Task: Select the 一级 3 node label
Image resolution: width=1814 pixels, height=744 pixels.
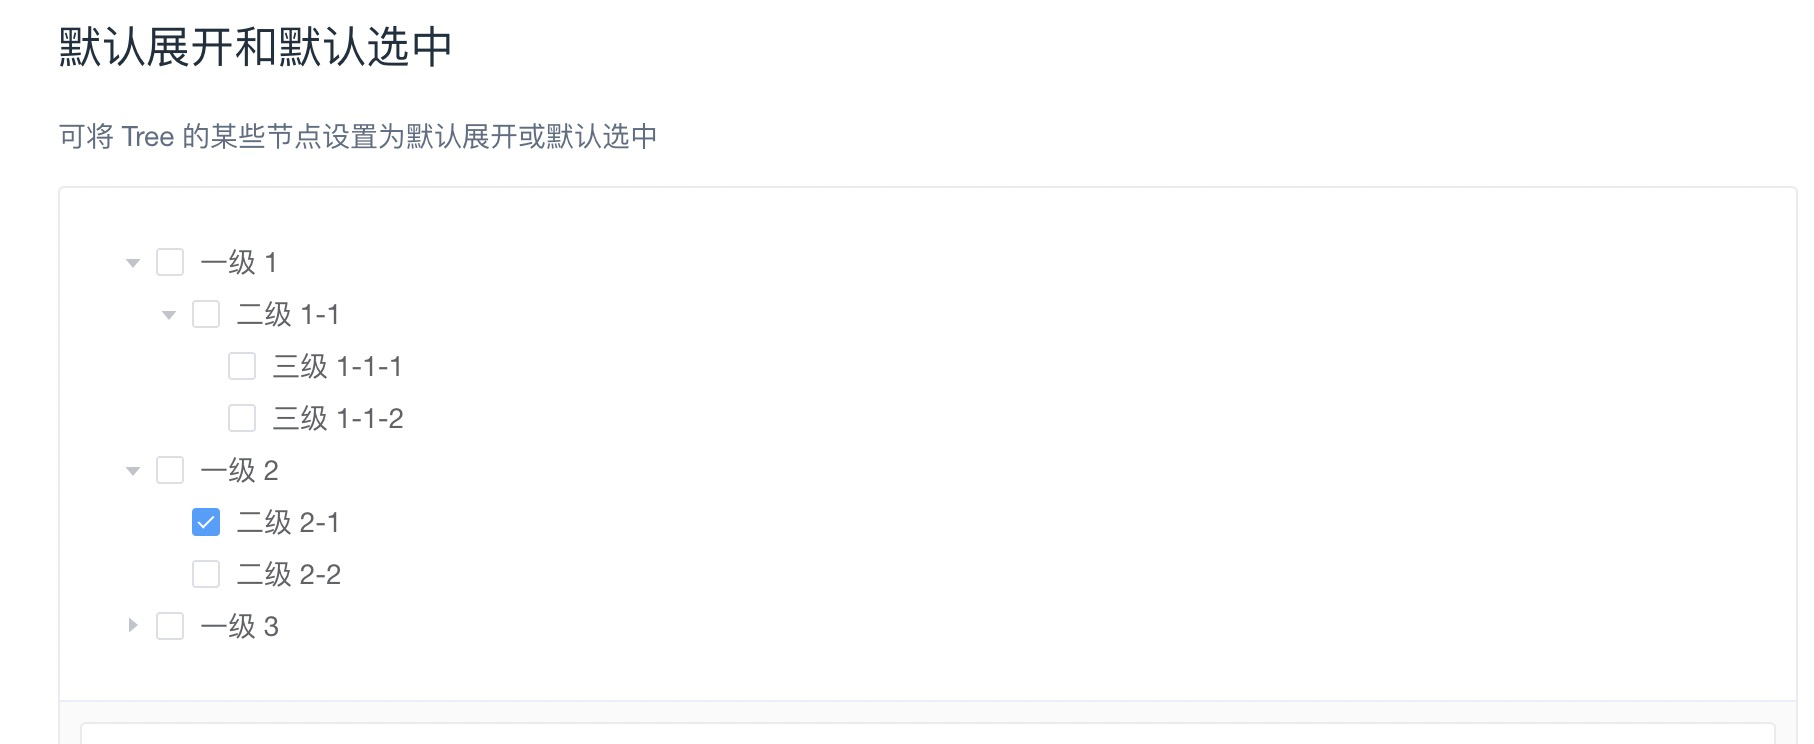Action: pyautogui.click(x=240, y=626)
